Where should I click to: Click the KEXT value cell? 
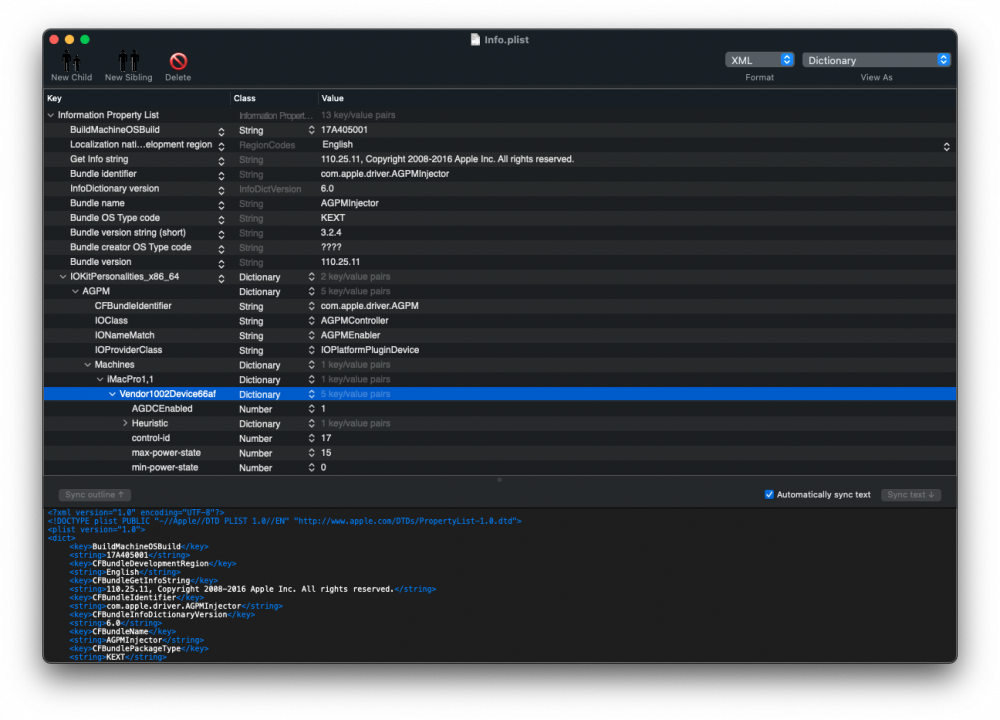[x=333, y=218]
